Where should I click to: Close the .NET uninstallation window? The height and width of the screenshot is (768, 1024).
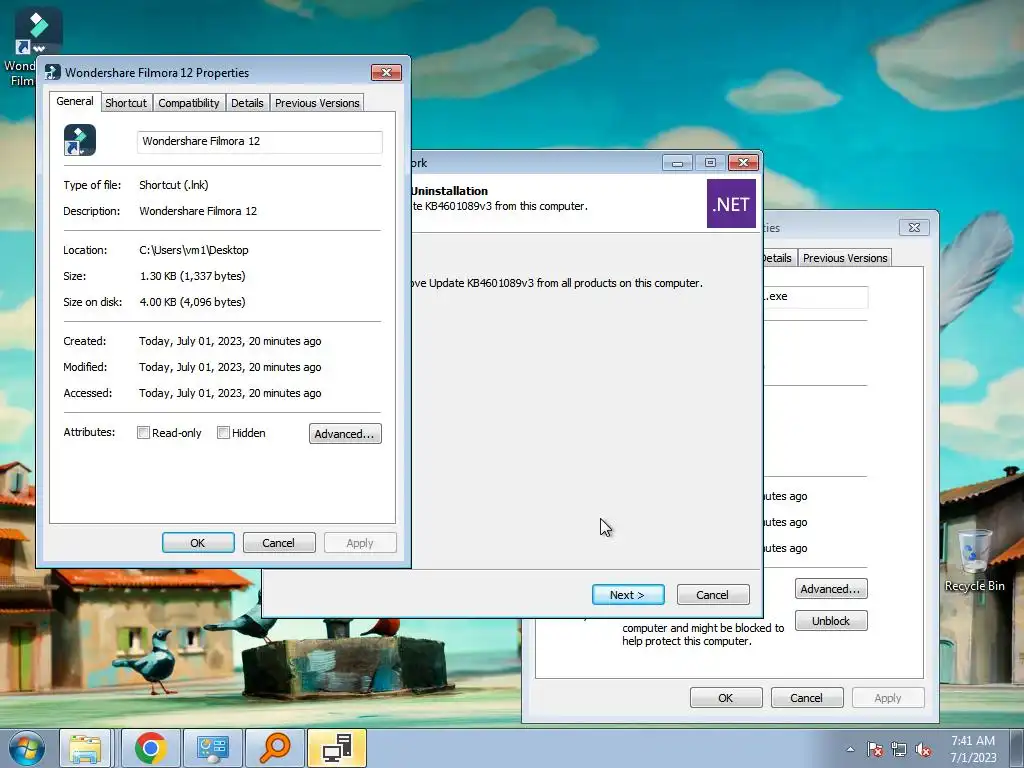tap(743, 163)
